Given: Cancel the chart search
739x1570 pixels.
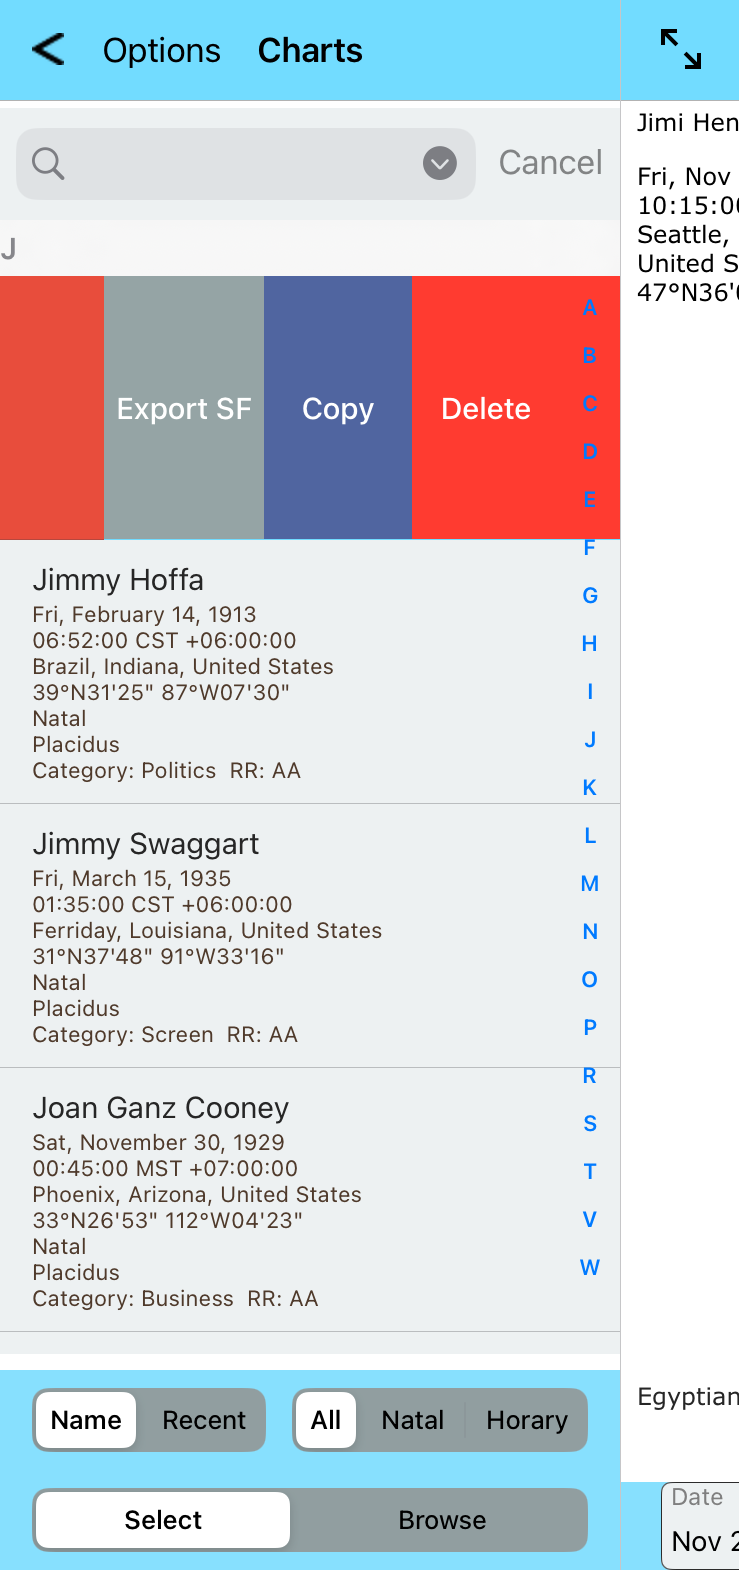Looking at the screenshot, I should 550,163.
